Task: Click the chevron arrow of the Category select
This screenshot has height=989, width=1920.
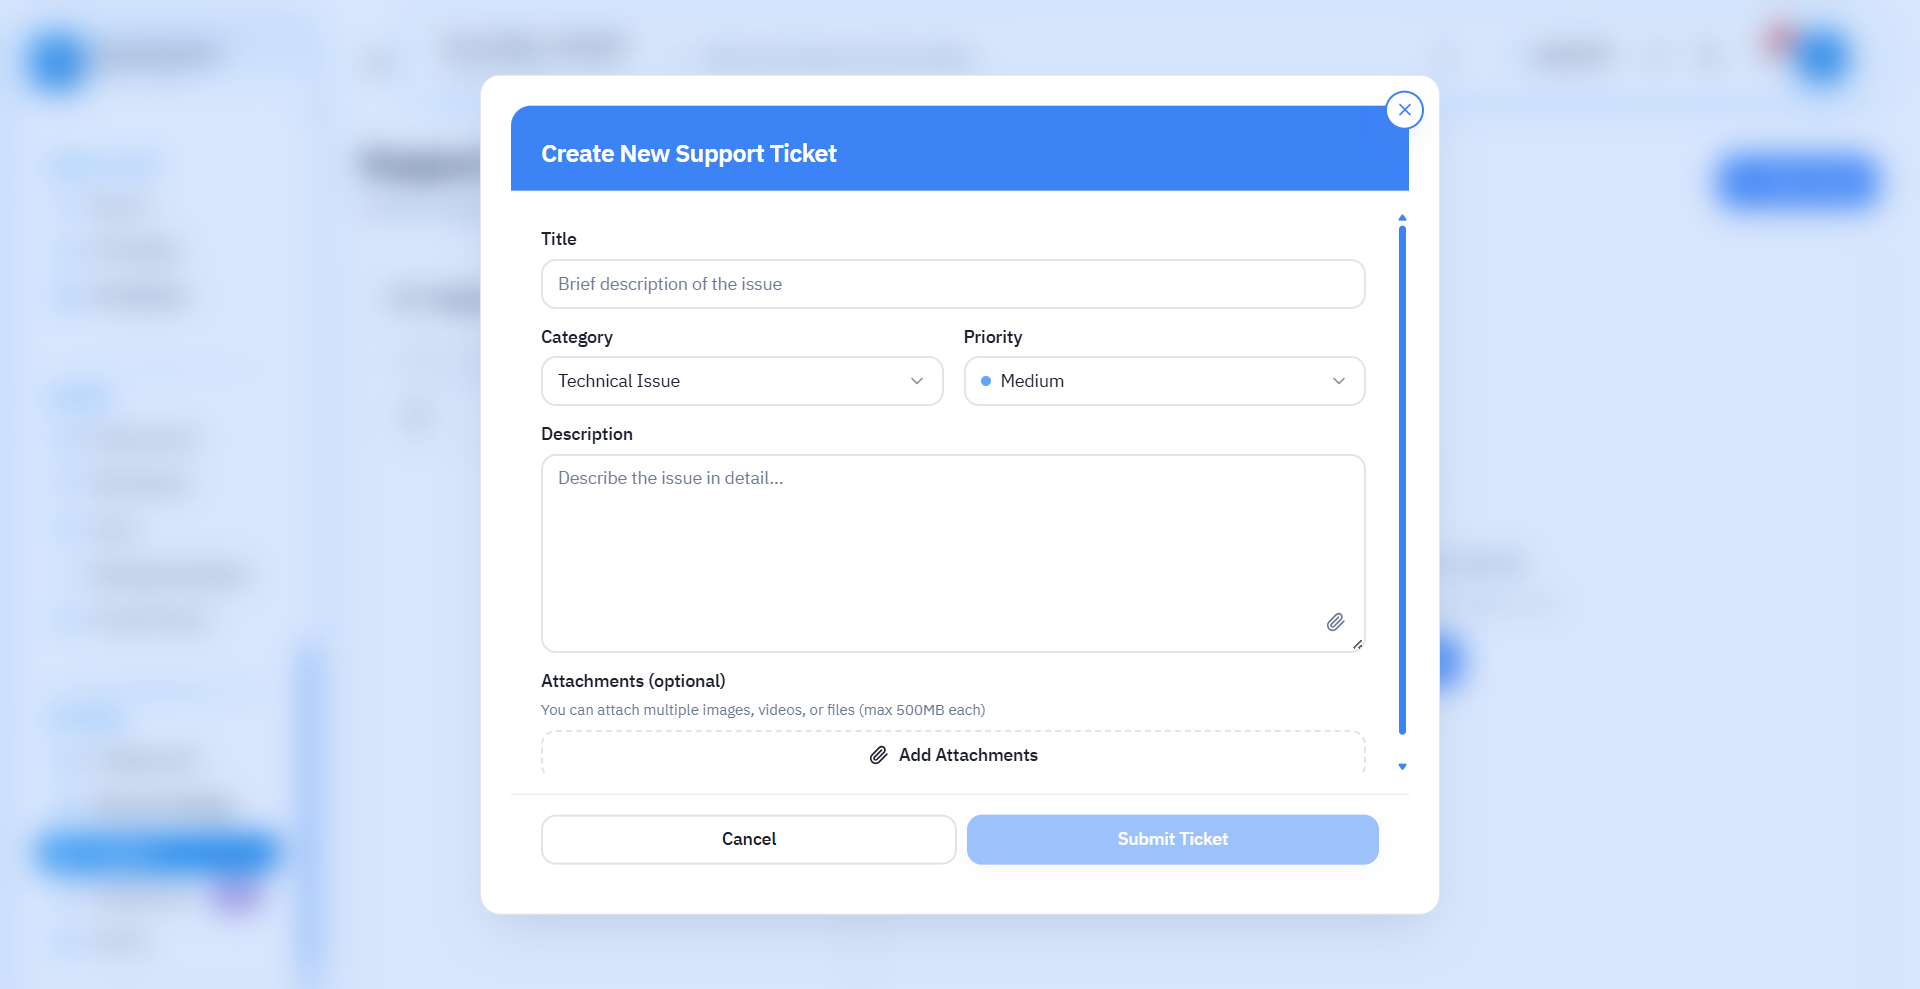Action: pyautogui.click(x=916, y=381)
